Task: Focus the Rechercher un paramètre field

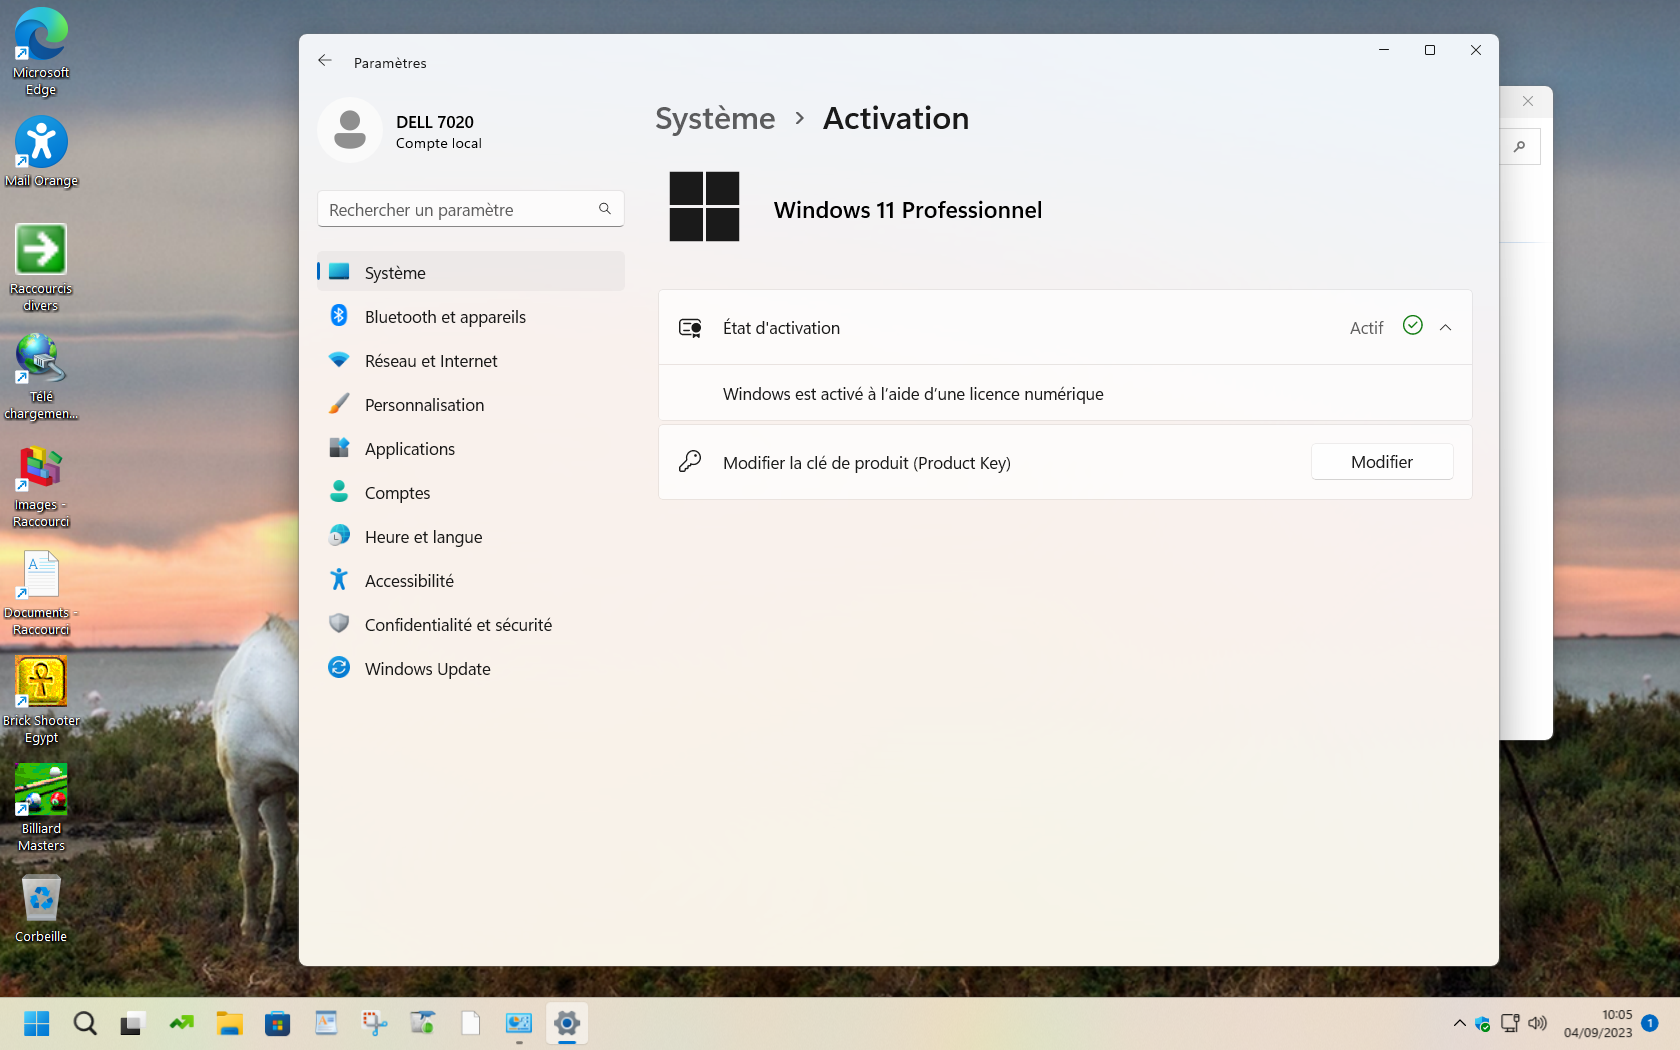Action: [471, 209]
